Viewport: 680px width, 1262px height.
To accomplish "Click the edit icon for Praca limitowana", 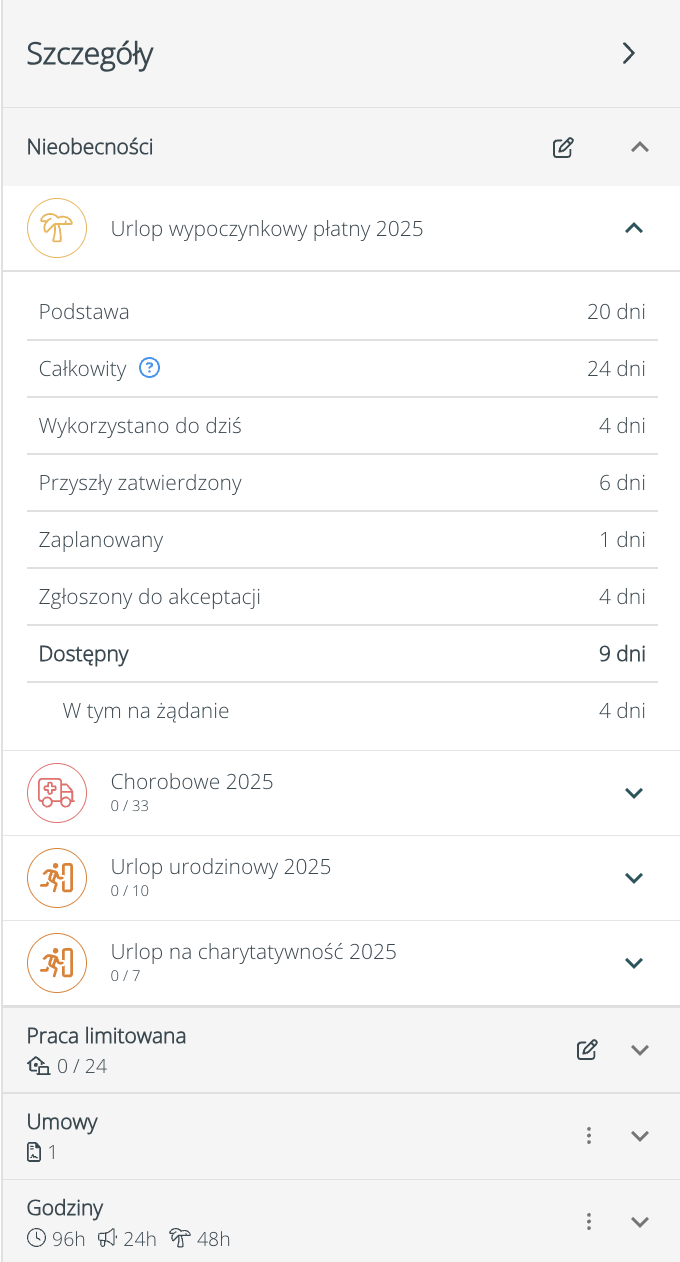I will pyautogui.click(x=588, y=1050).
